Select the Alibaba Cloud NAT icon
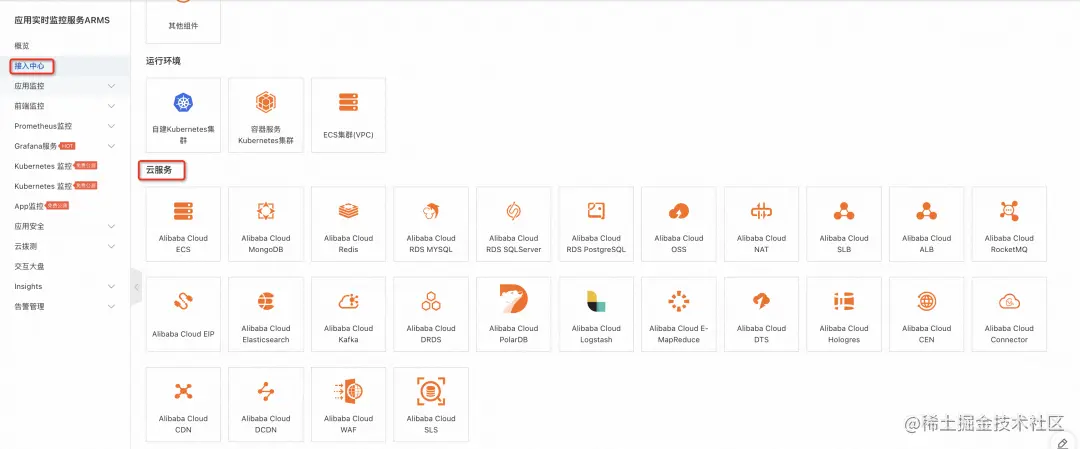 point(762,211)
